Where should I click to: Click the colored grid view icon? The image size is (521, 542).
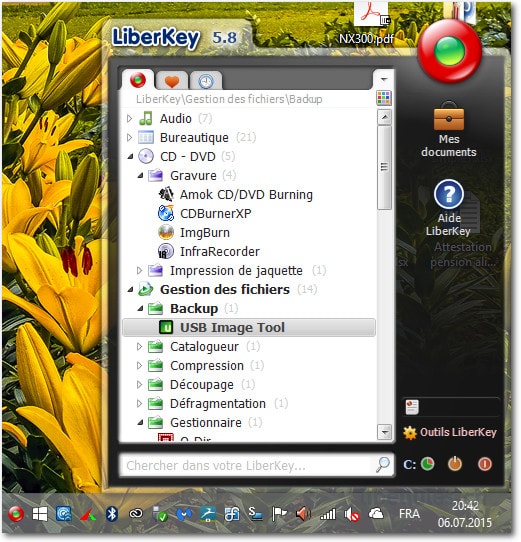384,98
